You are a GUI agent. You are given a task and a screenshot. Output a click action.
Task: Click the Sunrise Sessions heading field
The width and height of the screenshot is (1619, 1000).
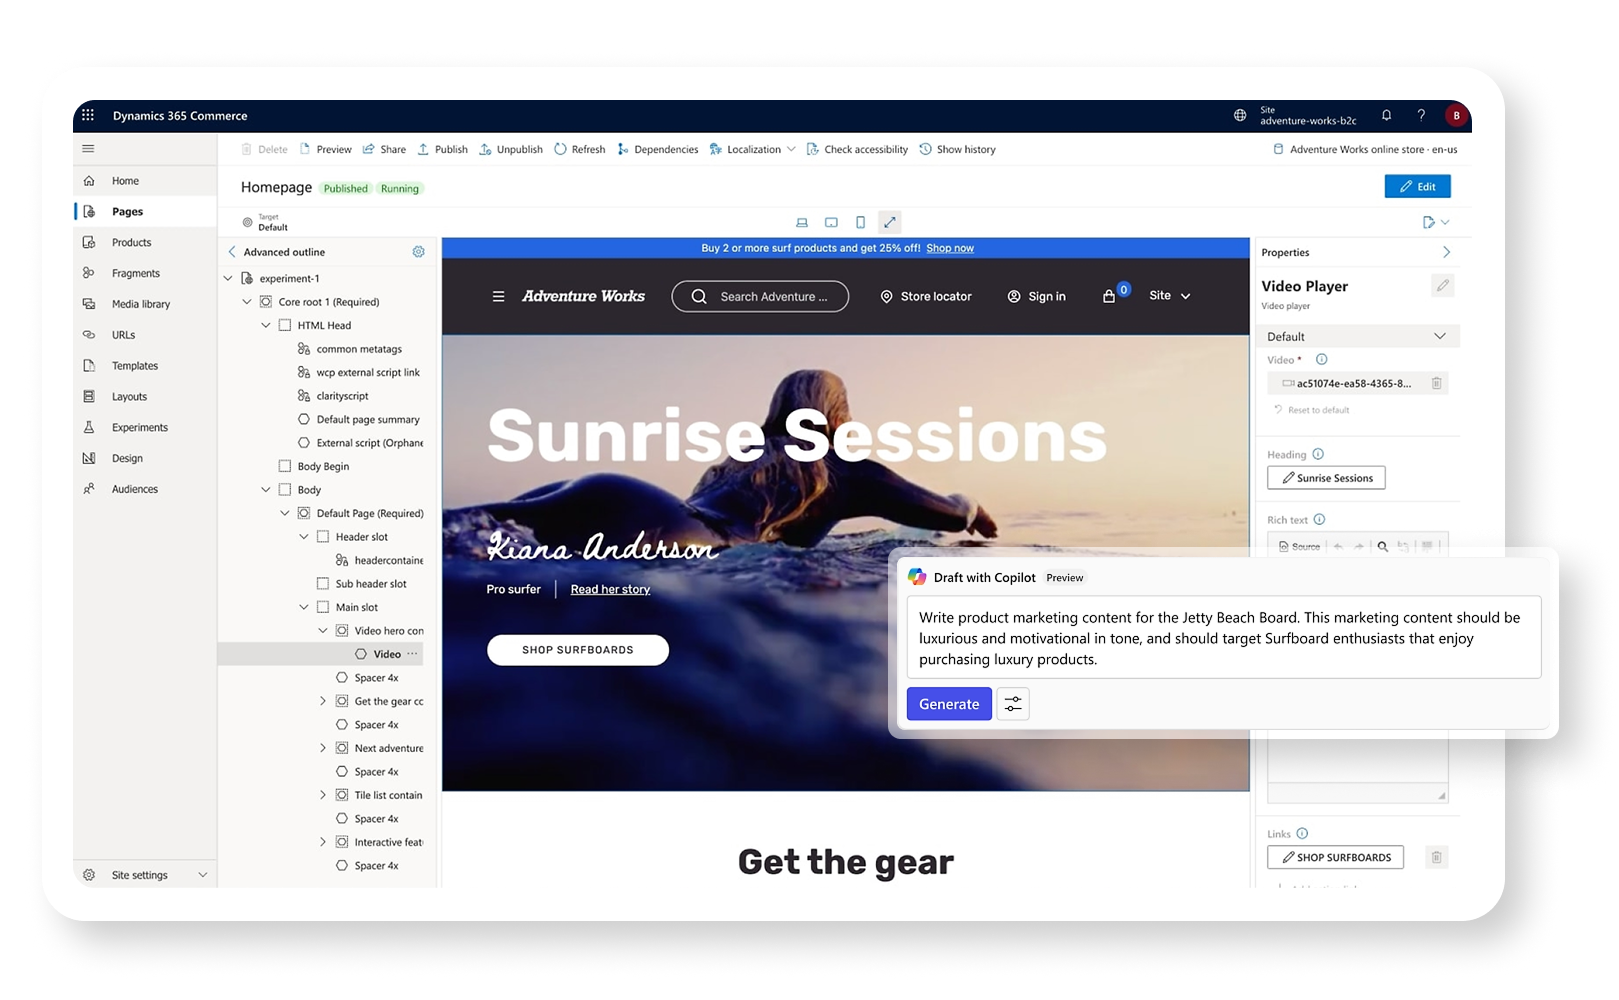1326,478
